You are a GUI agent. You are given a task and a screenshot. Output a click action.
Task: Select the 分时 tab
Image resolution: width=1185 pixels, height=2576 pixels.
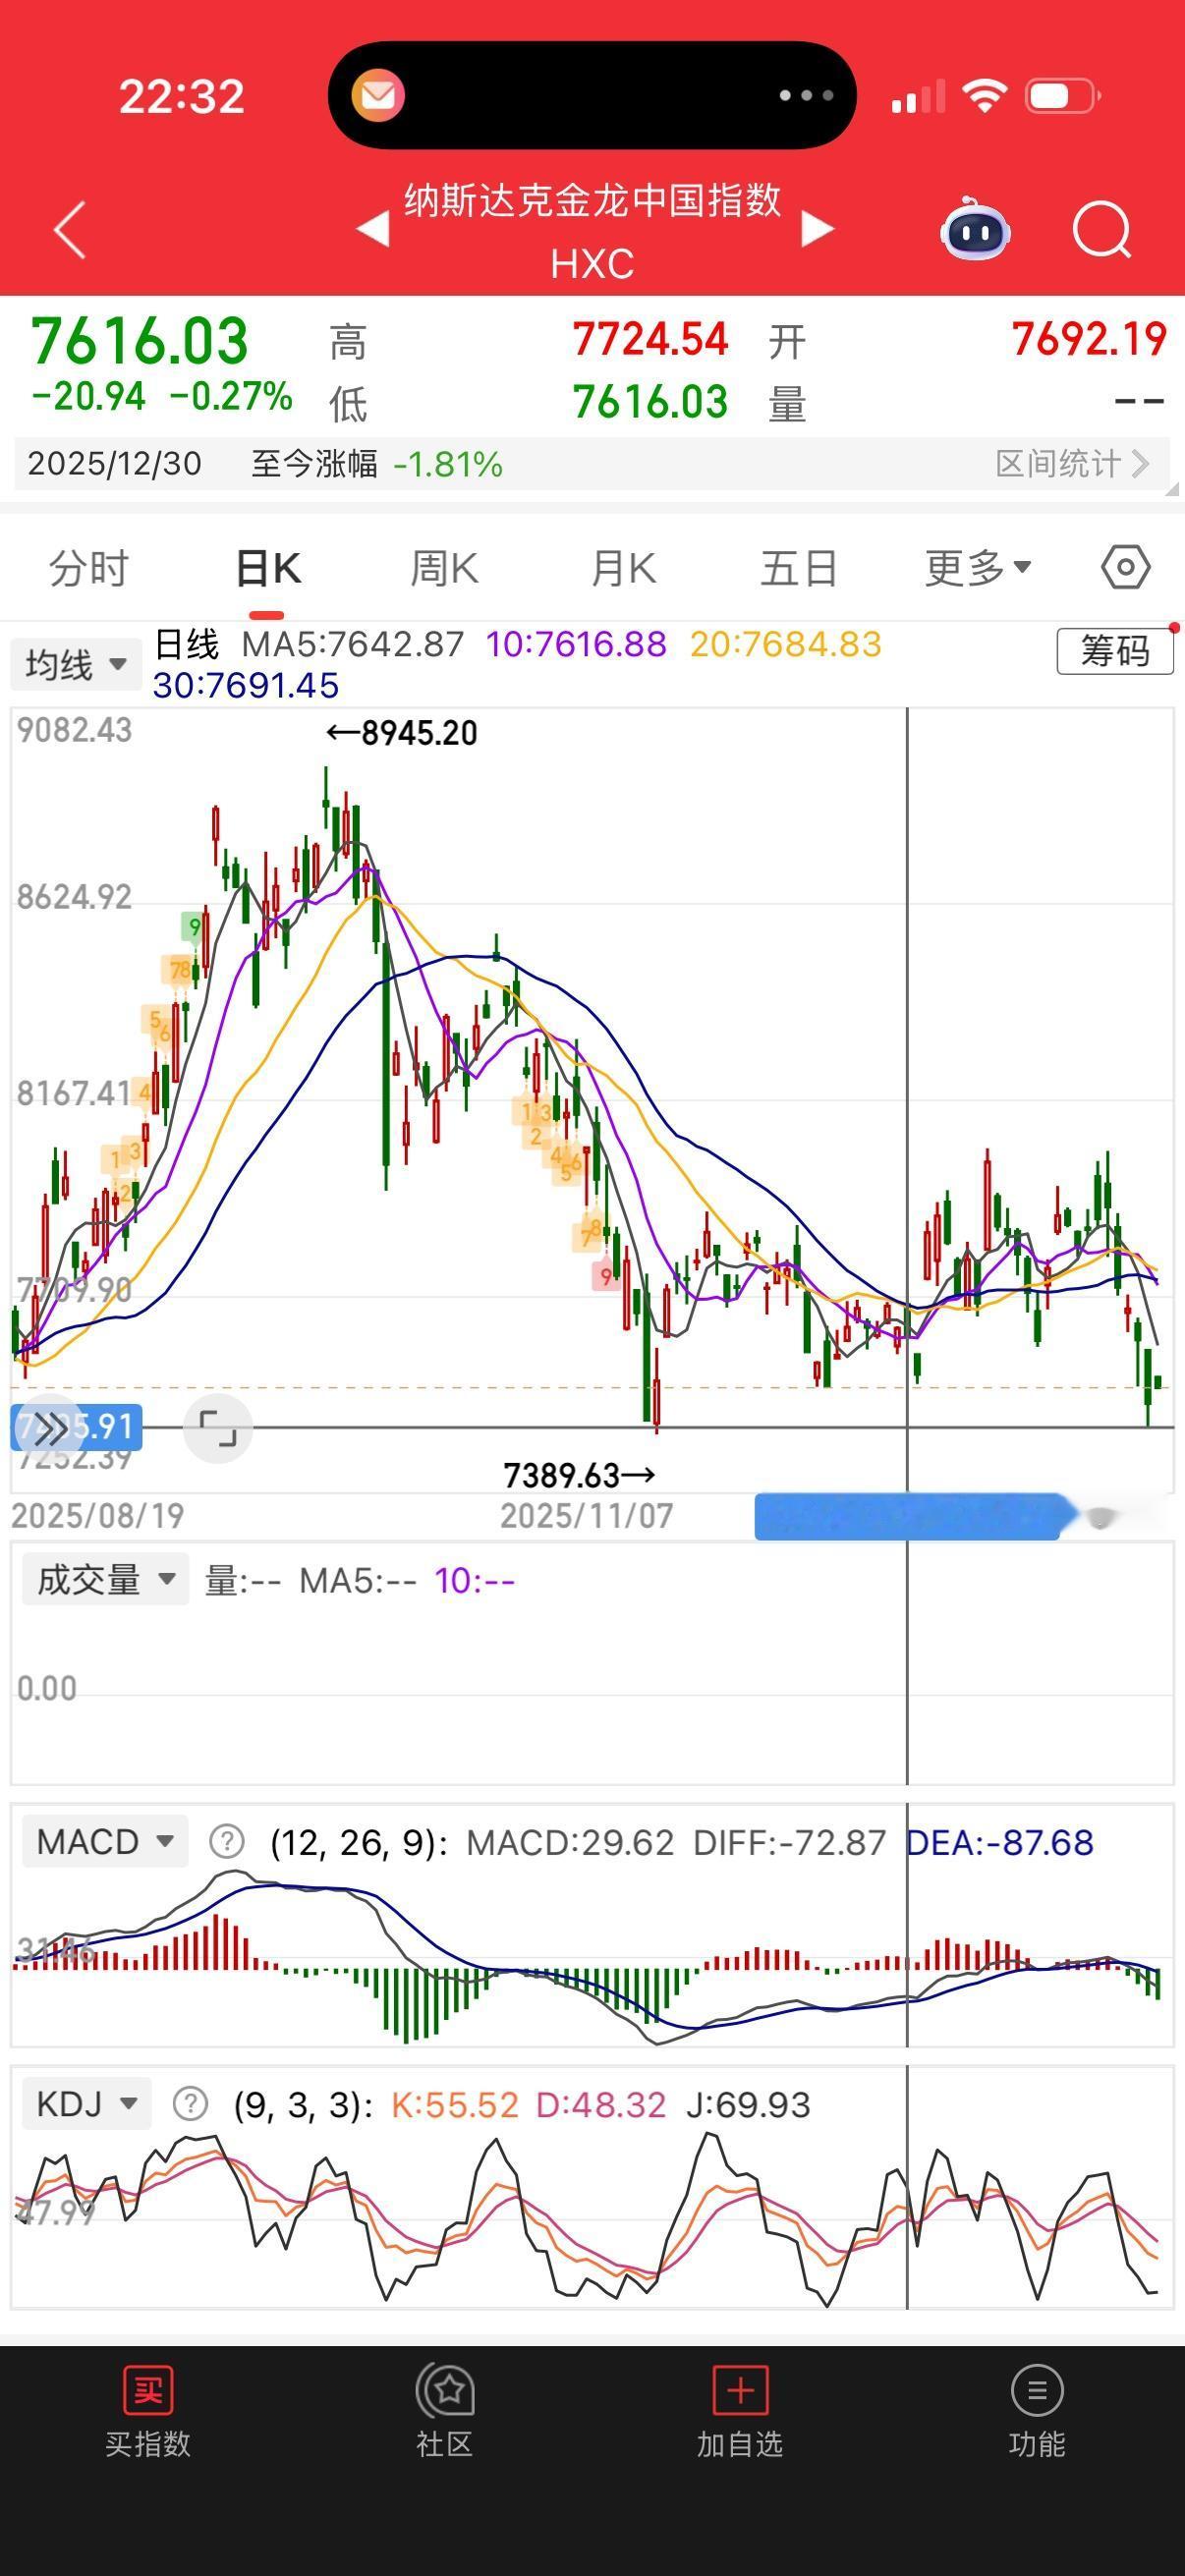pyautogui.click(x=89, y=568)
